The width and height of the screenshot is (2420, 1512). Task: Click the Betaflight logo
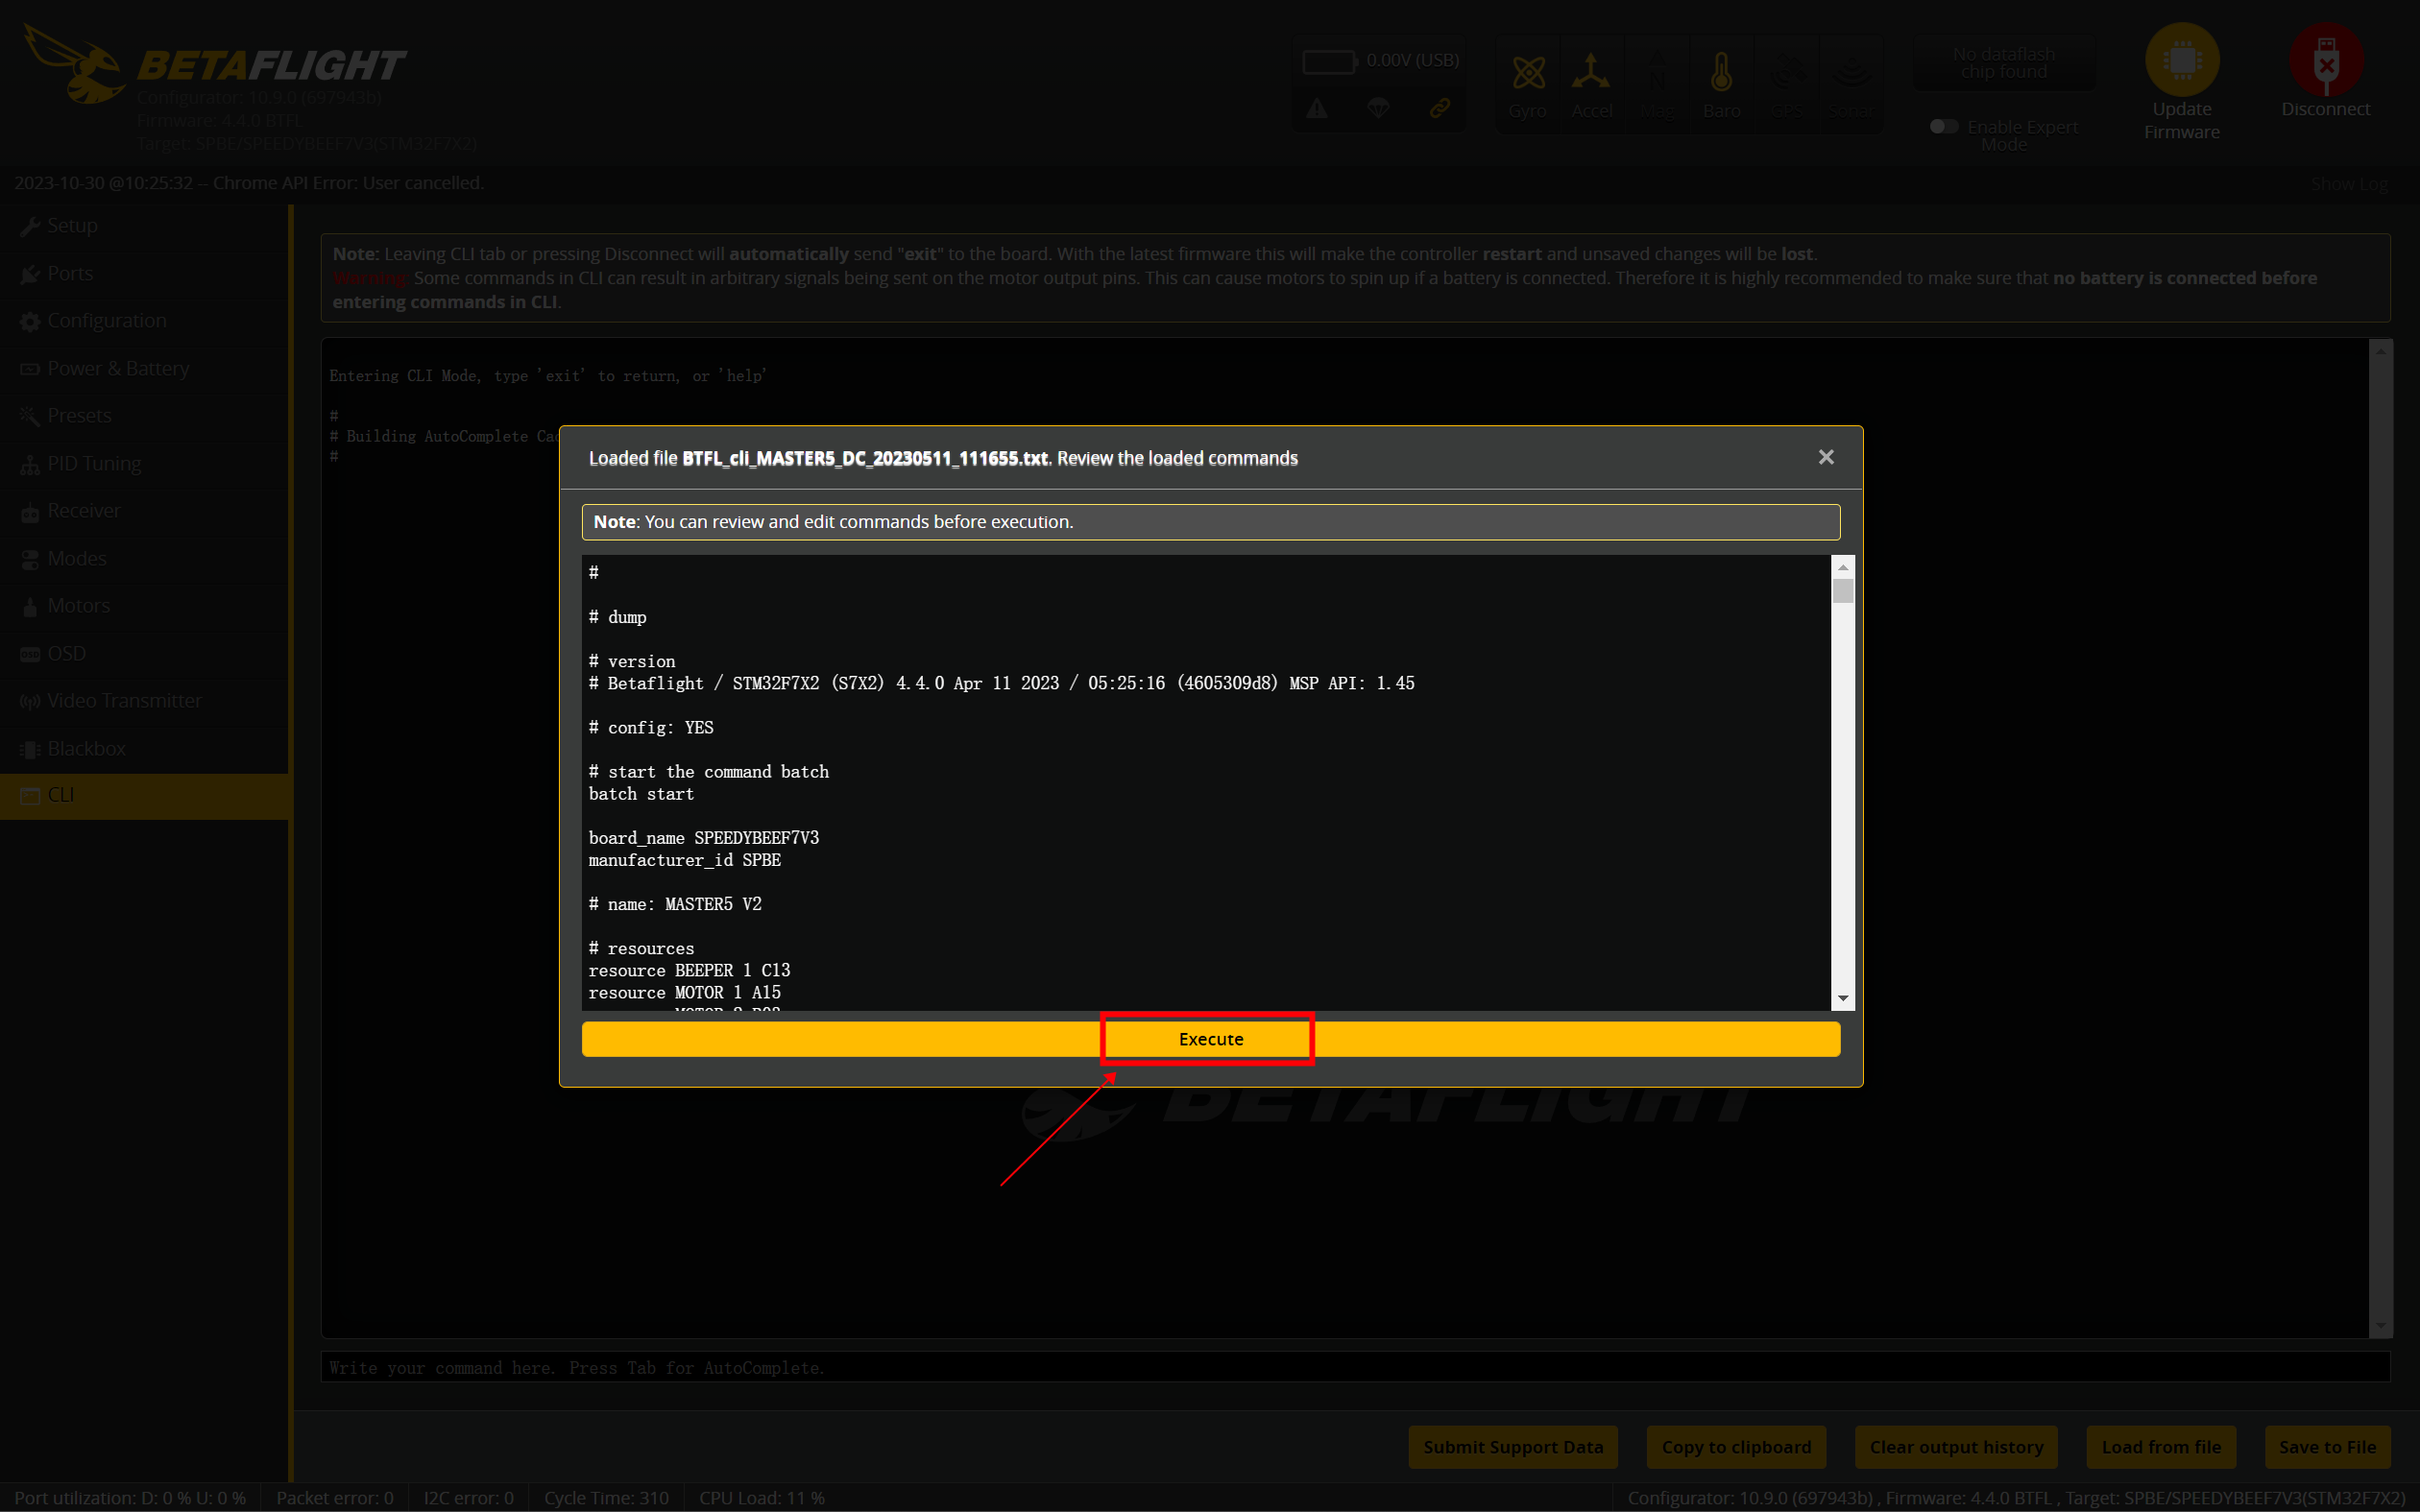214,65
